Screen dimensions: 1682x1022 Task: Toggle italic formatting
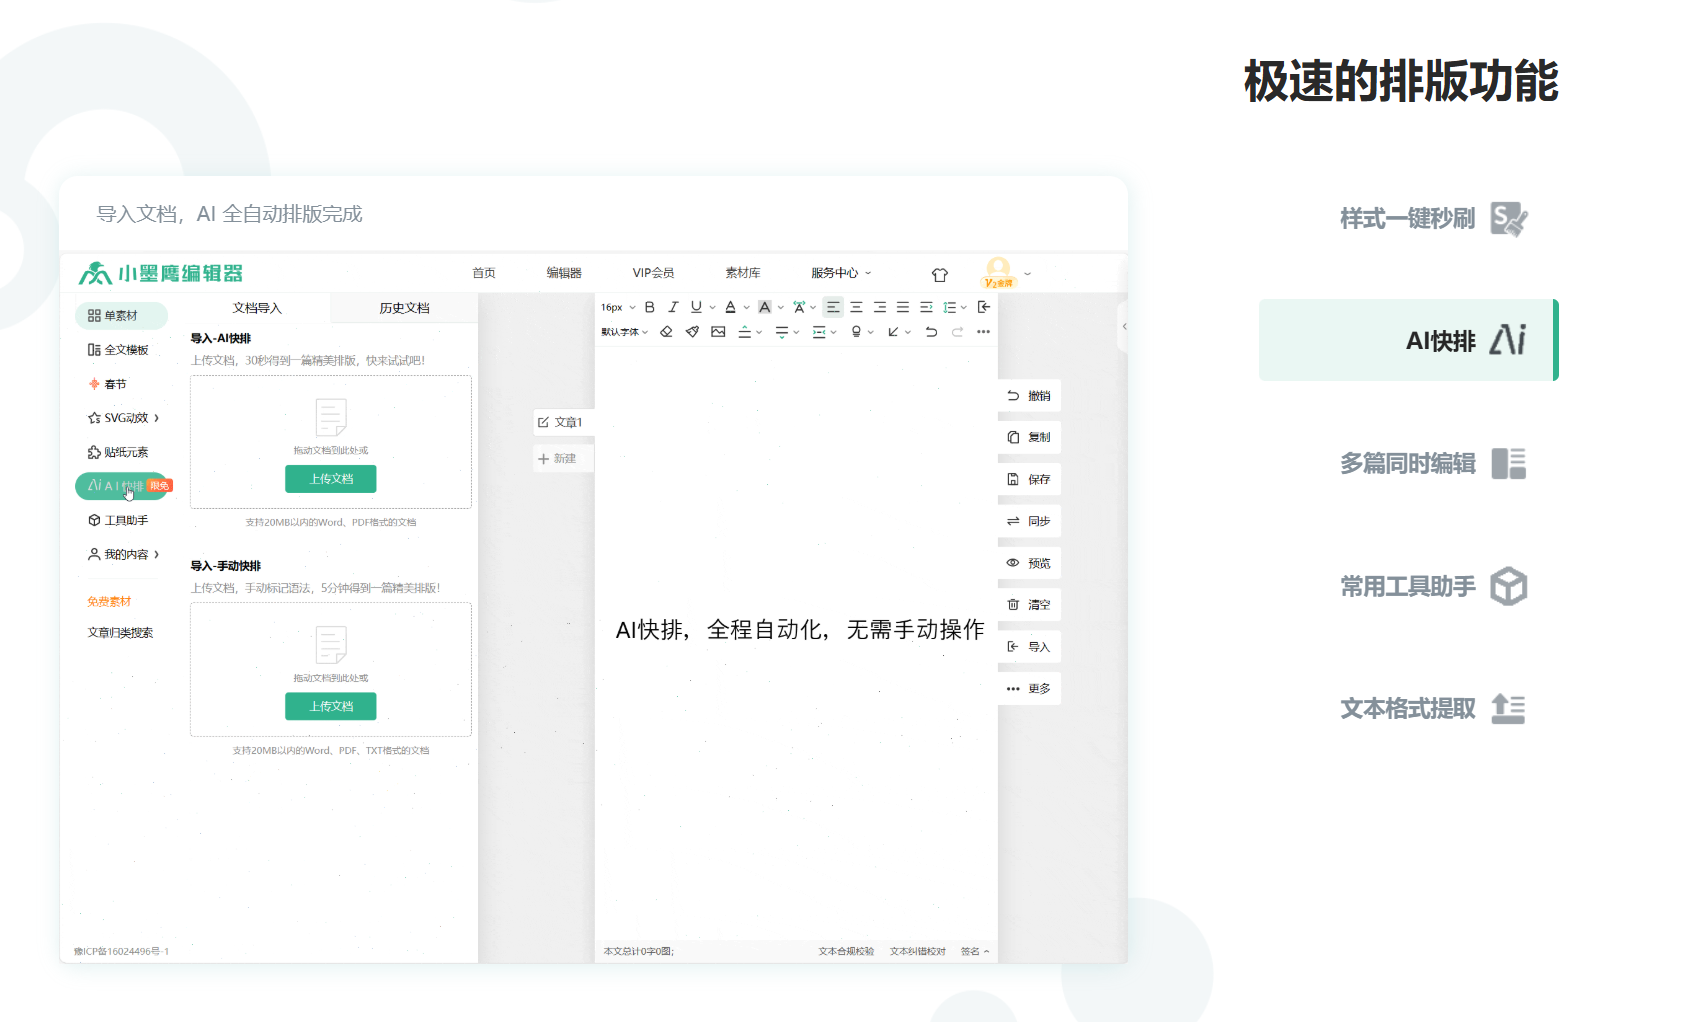673,307
